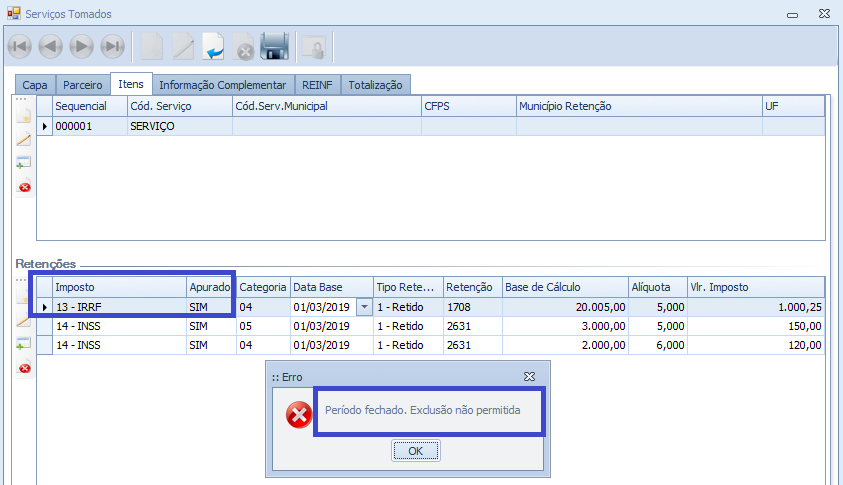
Task: Close the Erro dialog with X
Action: click(x=529, y=376)
